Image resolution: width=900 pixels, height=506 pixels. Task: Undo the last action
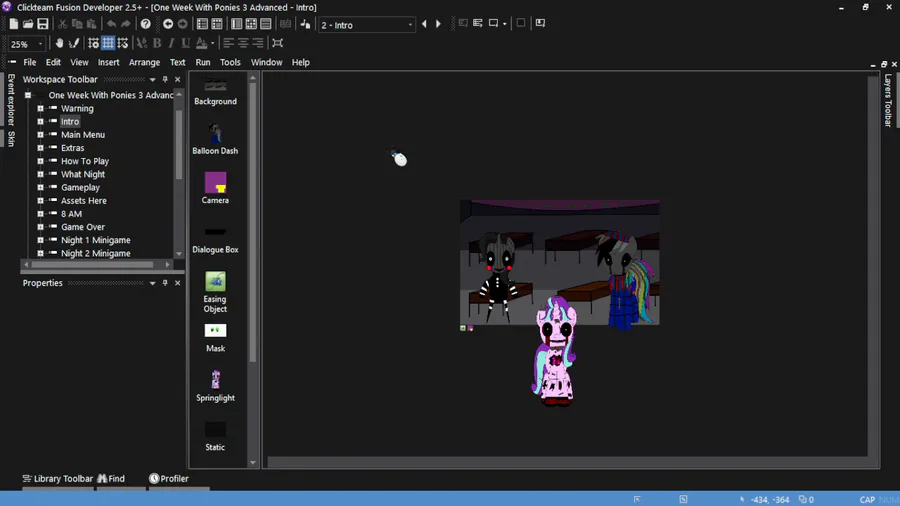click(x=111, y=24)
